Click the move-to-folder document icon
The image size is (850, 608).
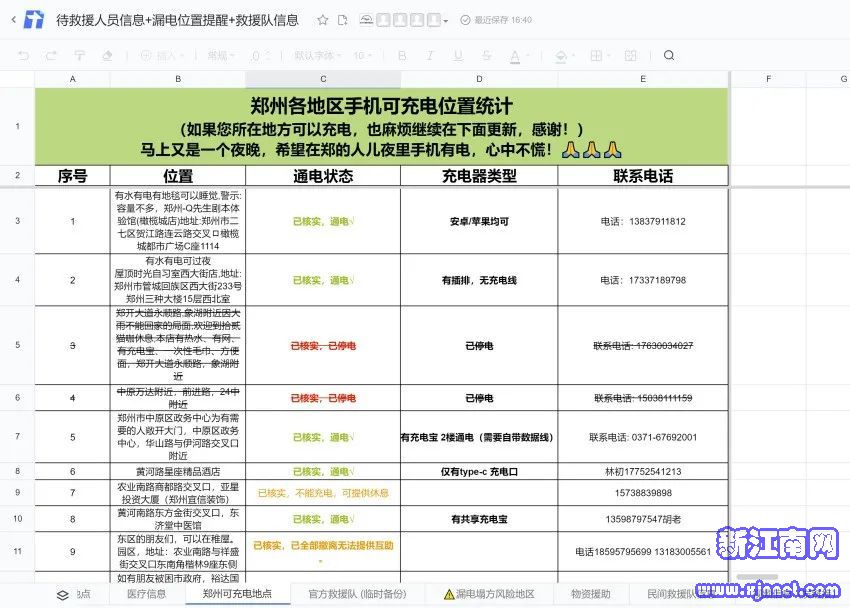pyautogui.click(x=343, y=20)
